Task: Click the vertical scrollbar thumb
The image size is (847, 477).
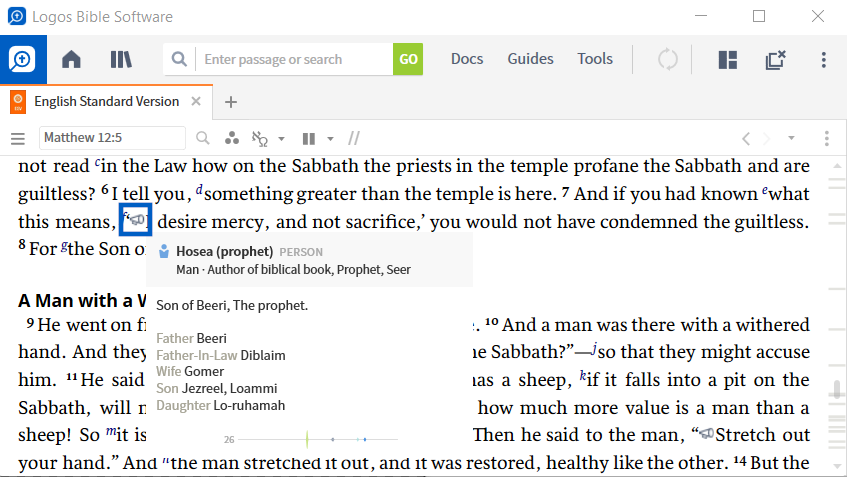Action: (x=837, y=389)
